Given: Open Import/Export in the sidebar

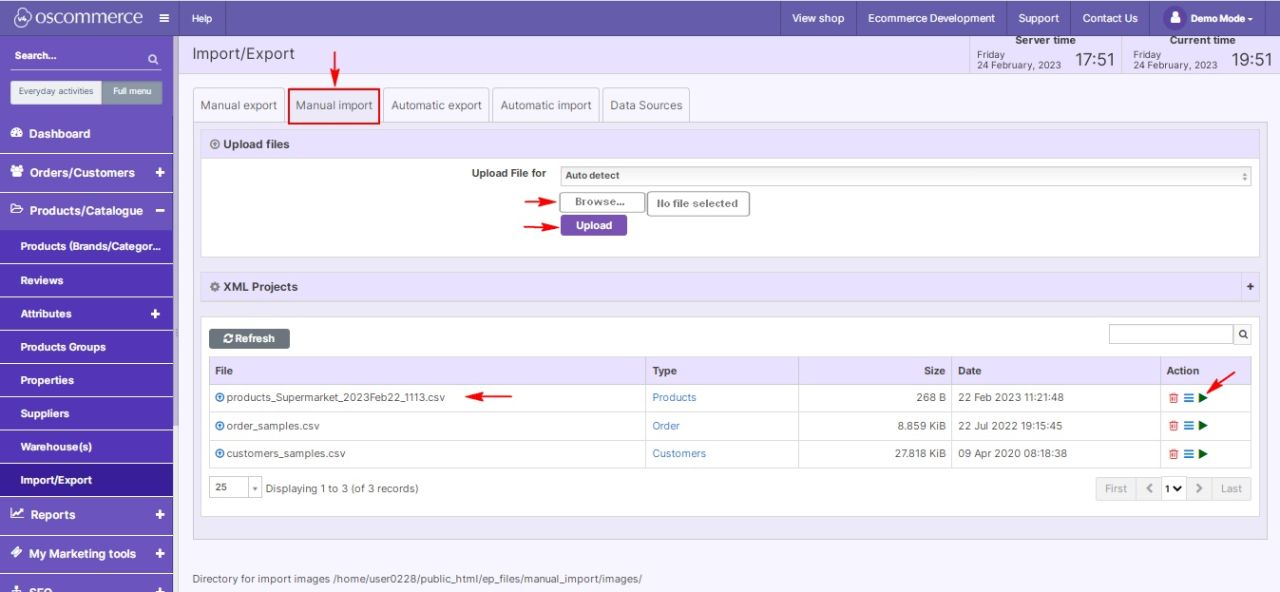Looking at the screenshot, I should (86, 480).
